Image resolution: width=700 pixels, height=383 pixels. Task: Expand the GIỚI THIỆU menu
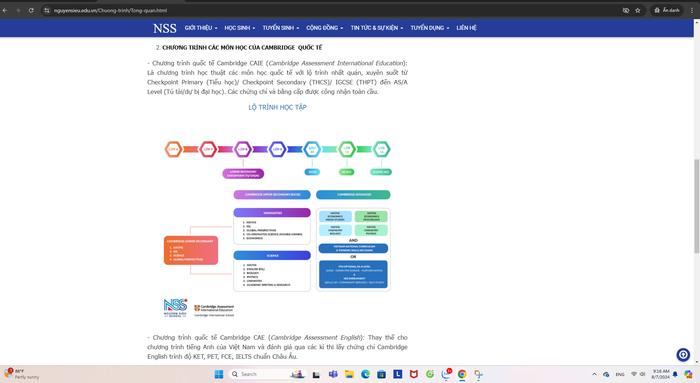(201, 28)
